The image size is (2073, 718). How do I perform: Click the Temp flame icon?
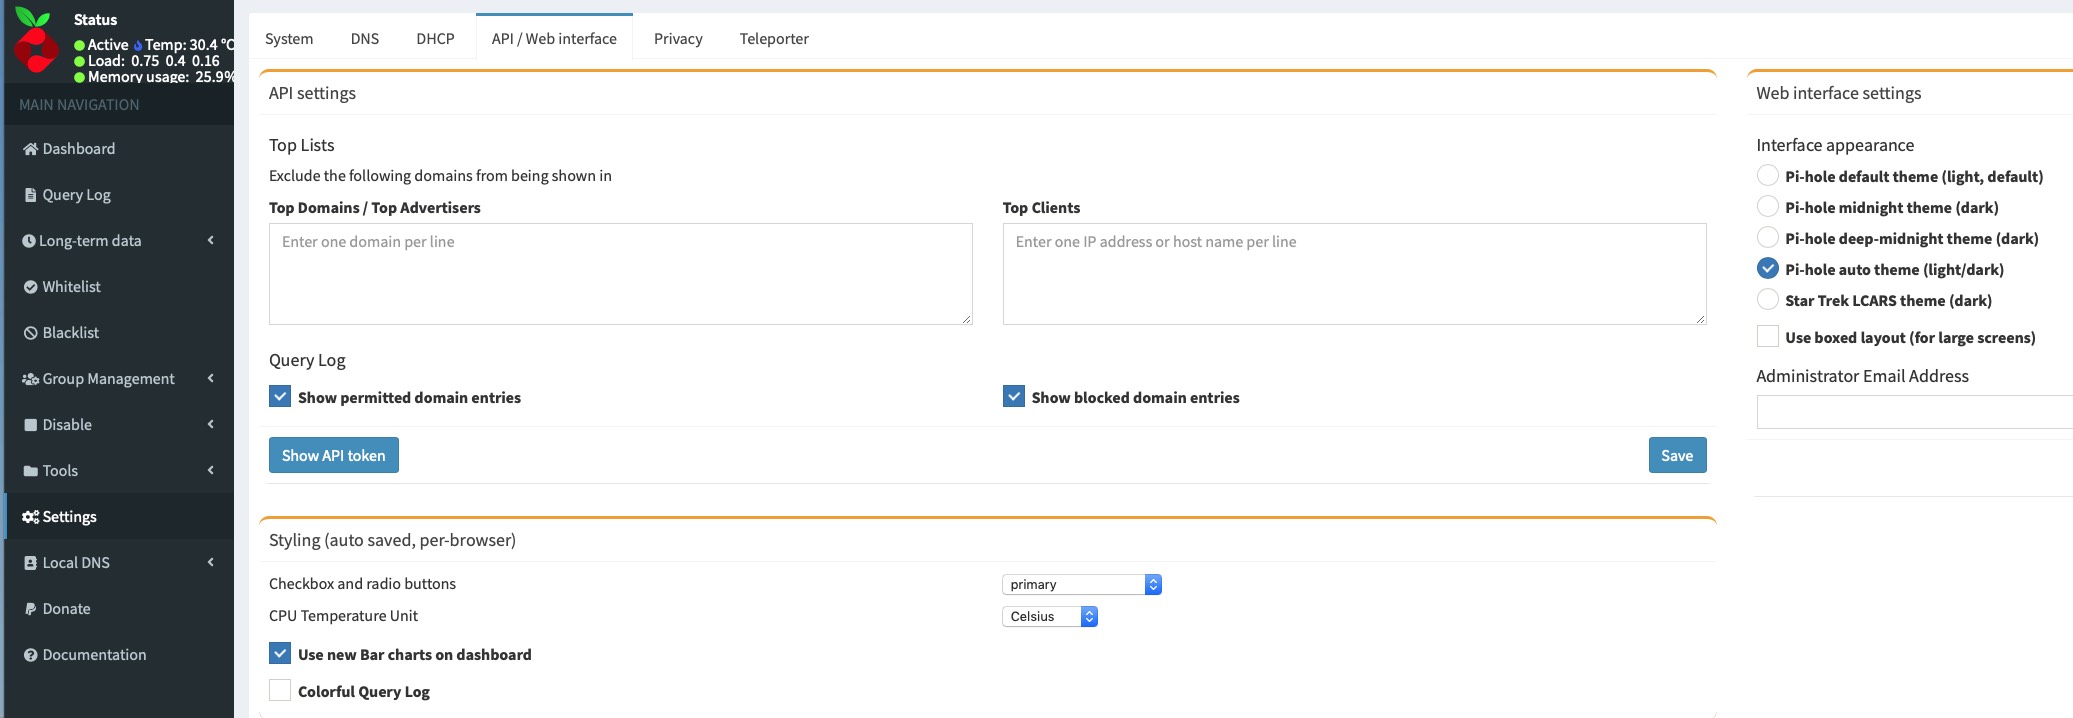138,45
